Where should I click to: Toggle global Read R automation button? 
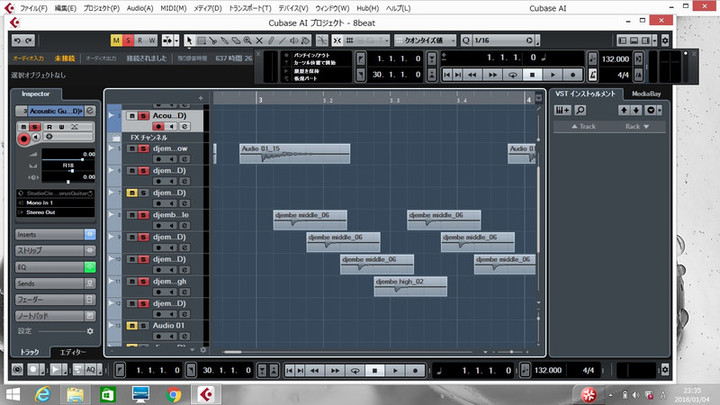[x=140, y=40]
